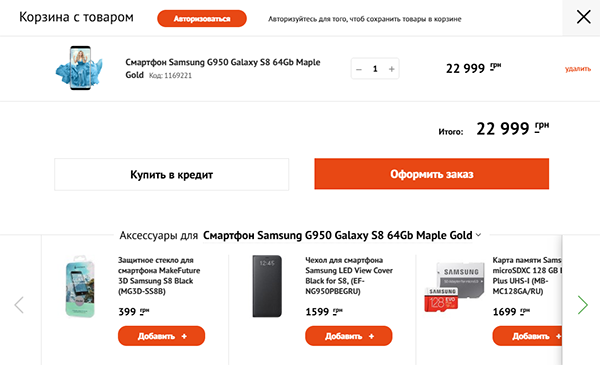This screenshot has width=600, height=365.
Task: Click the quantity field showing 1
Action: 375,69
